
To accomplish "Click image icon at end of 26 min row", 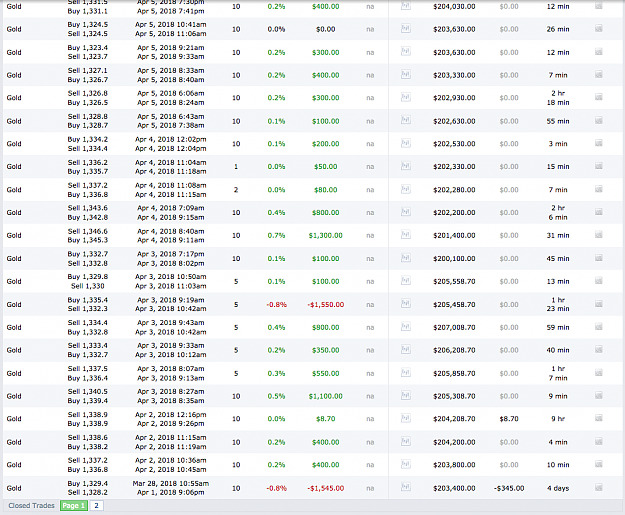I will pos(599,29).
